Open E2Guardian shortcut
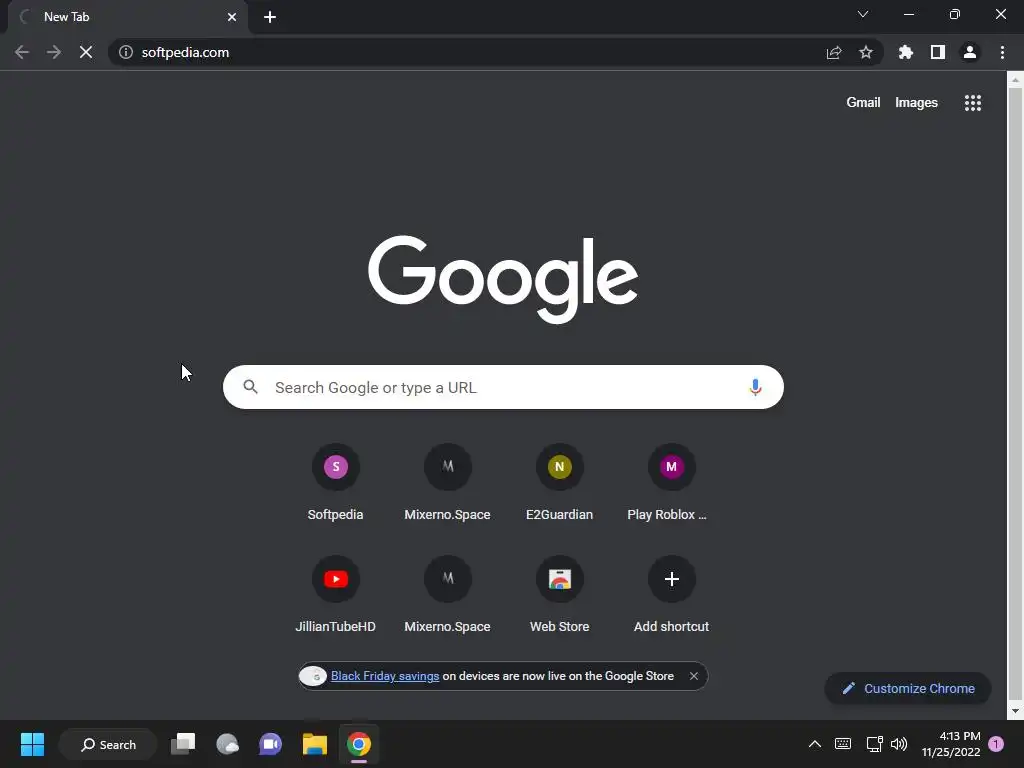 click(560, 483)
